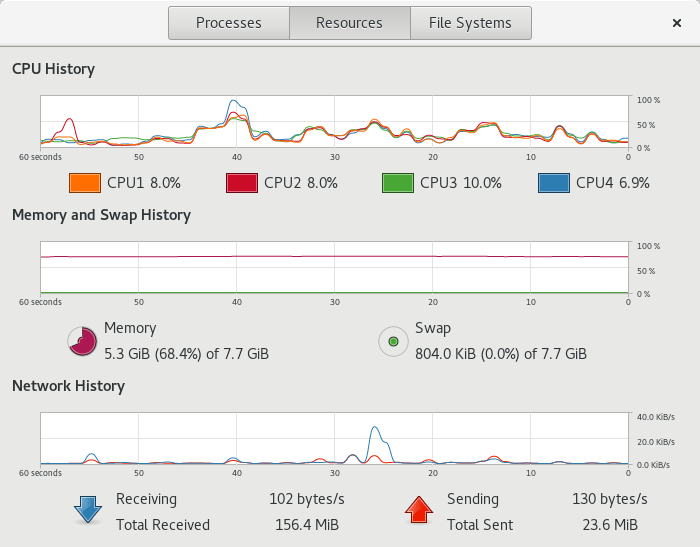The image size is (700, 547).
Task: Click the Total Sent value 23.6 MiB
Action: pos(612,525)
